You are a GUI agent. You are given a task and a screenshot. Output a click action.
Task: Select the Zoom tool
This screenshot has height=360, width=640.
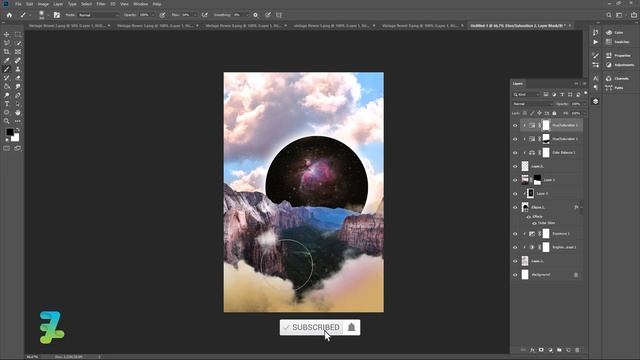tap(7, 121)
